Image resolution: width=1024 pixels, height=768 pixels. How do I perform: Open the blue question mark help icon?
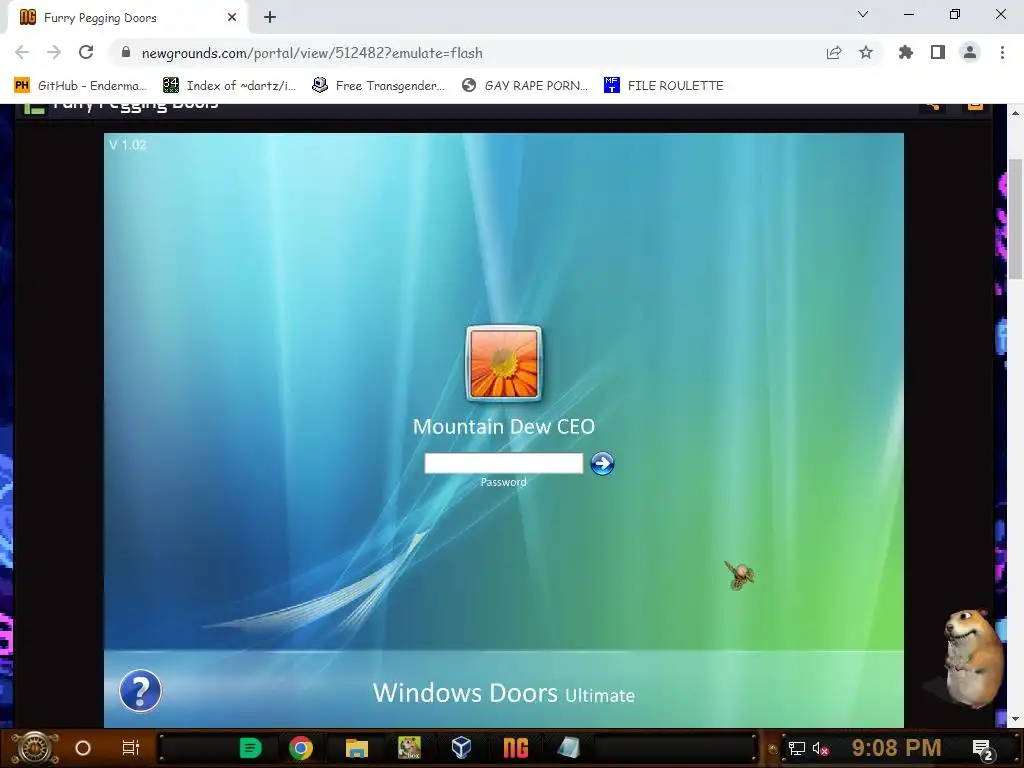pos(140,690)
